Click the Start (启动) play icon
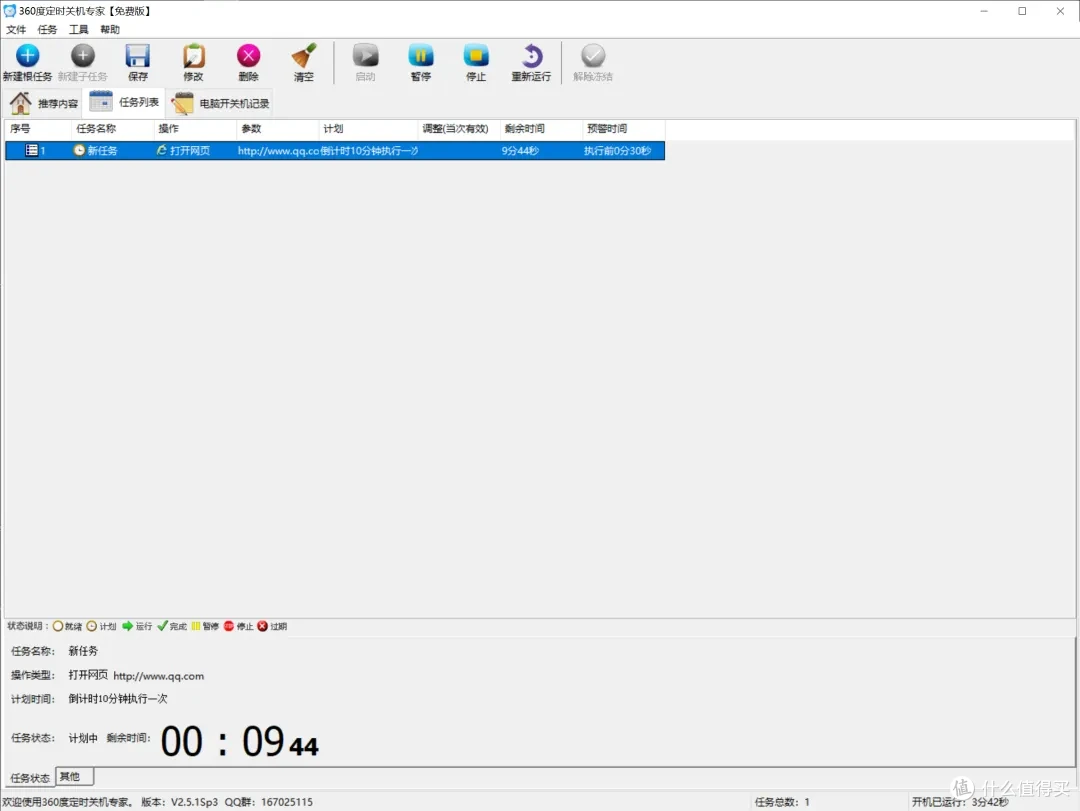Image resolution: width=1080 pixels, height=811 pixels. pyautogui.click(x=366, y=56)
